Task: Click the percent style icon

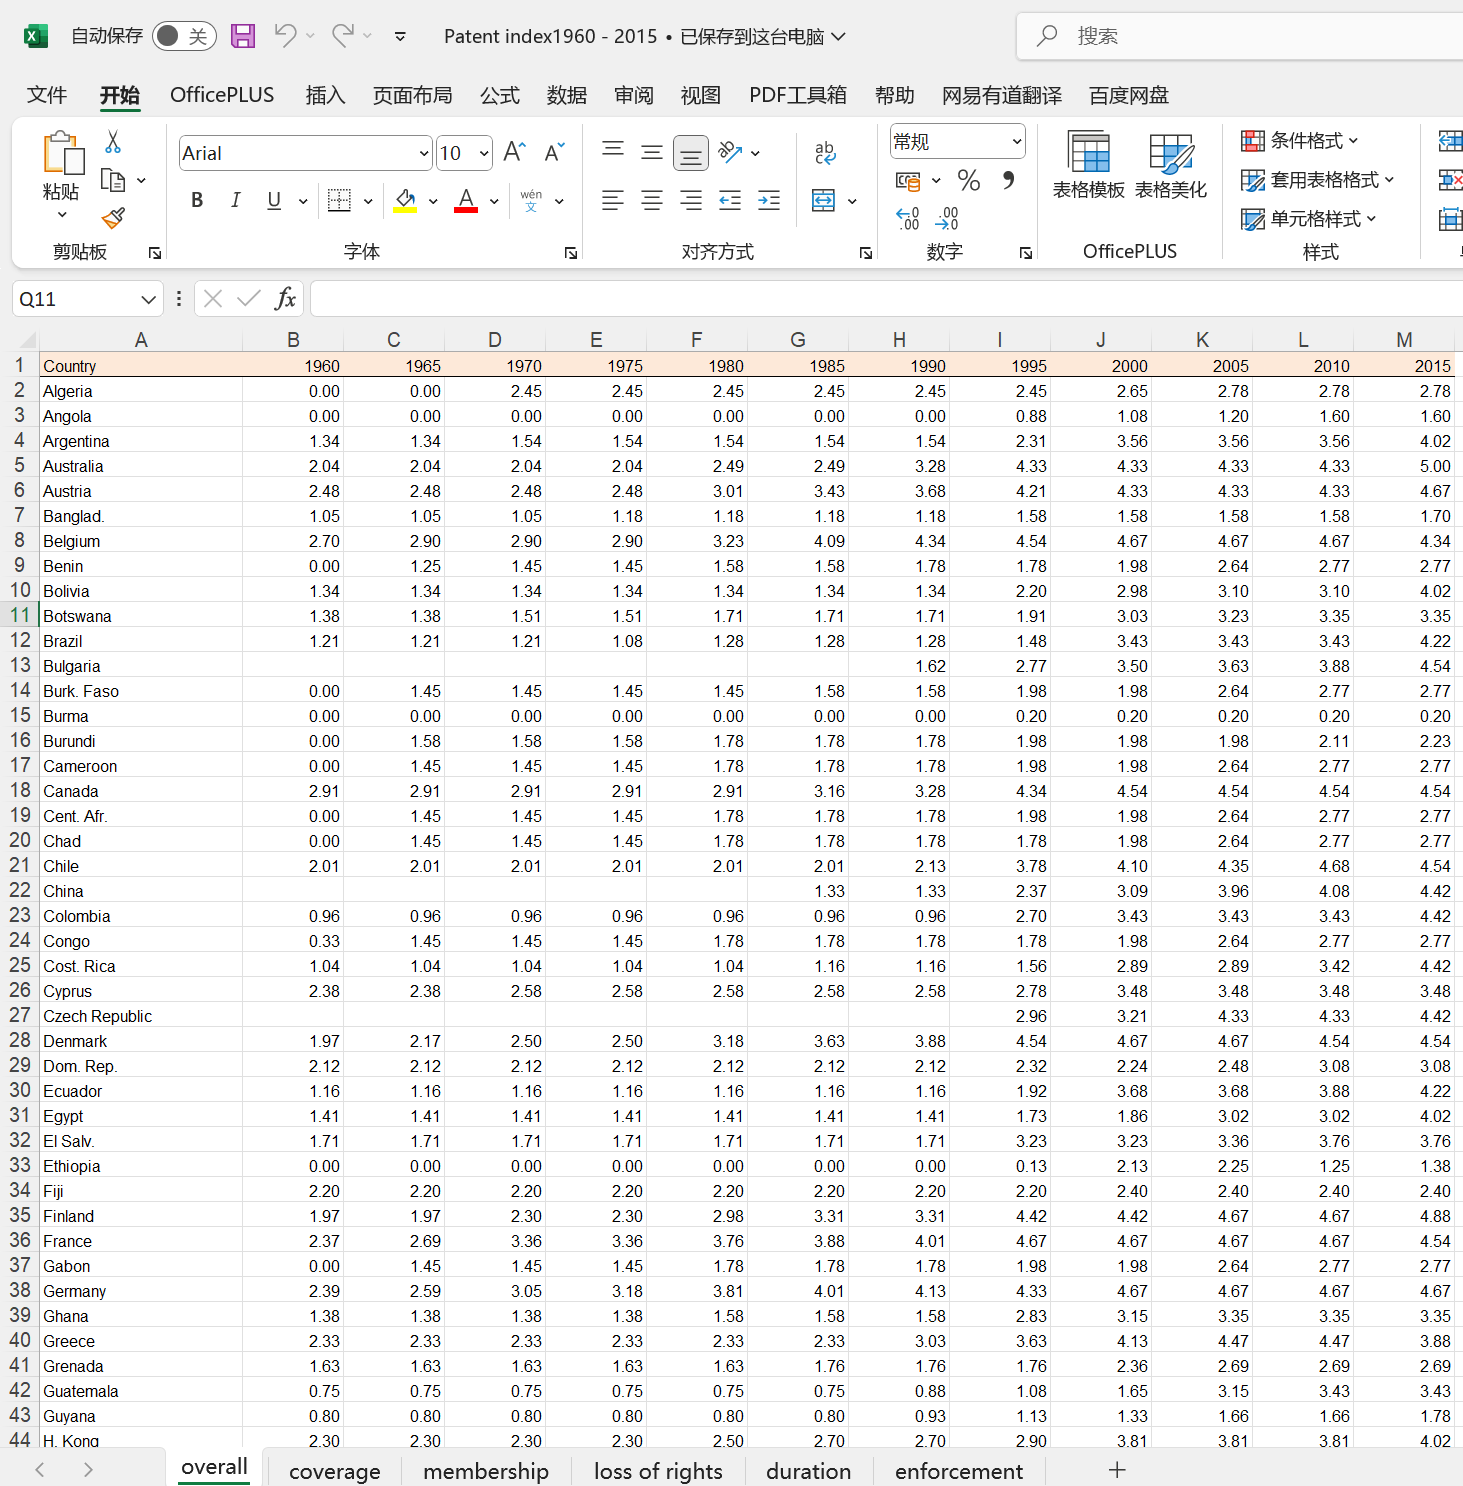Action: click(x=968, y=180)
